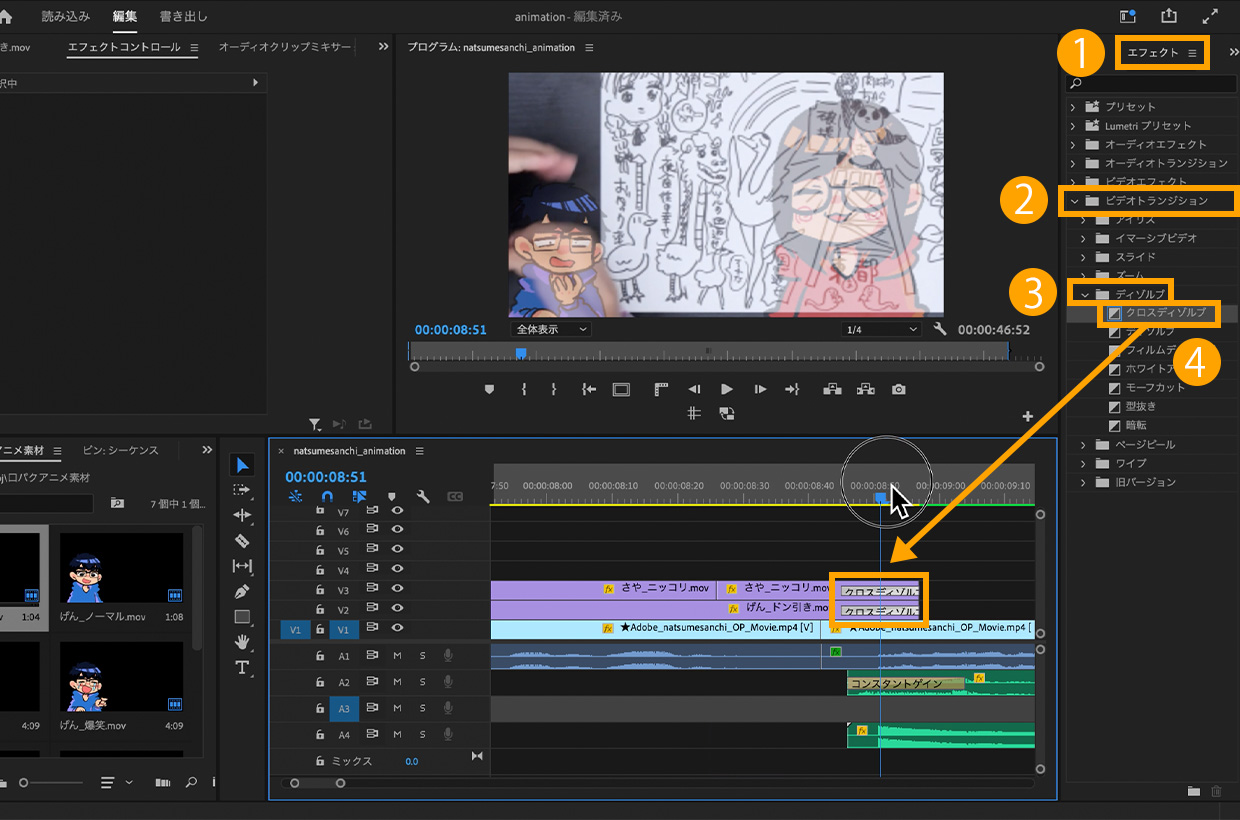
Task: Switch to the 読み込み tab
Action: pyautogui.click(x=66, y=17)
